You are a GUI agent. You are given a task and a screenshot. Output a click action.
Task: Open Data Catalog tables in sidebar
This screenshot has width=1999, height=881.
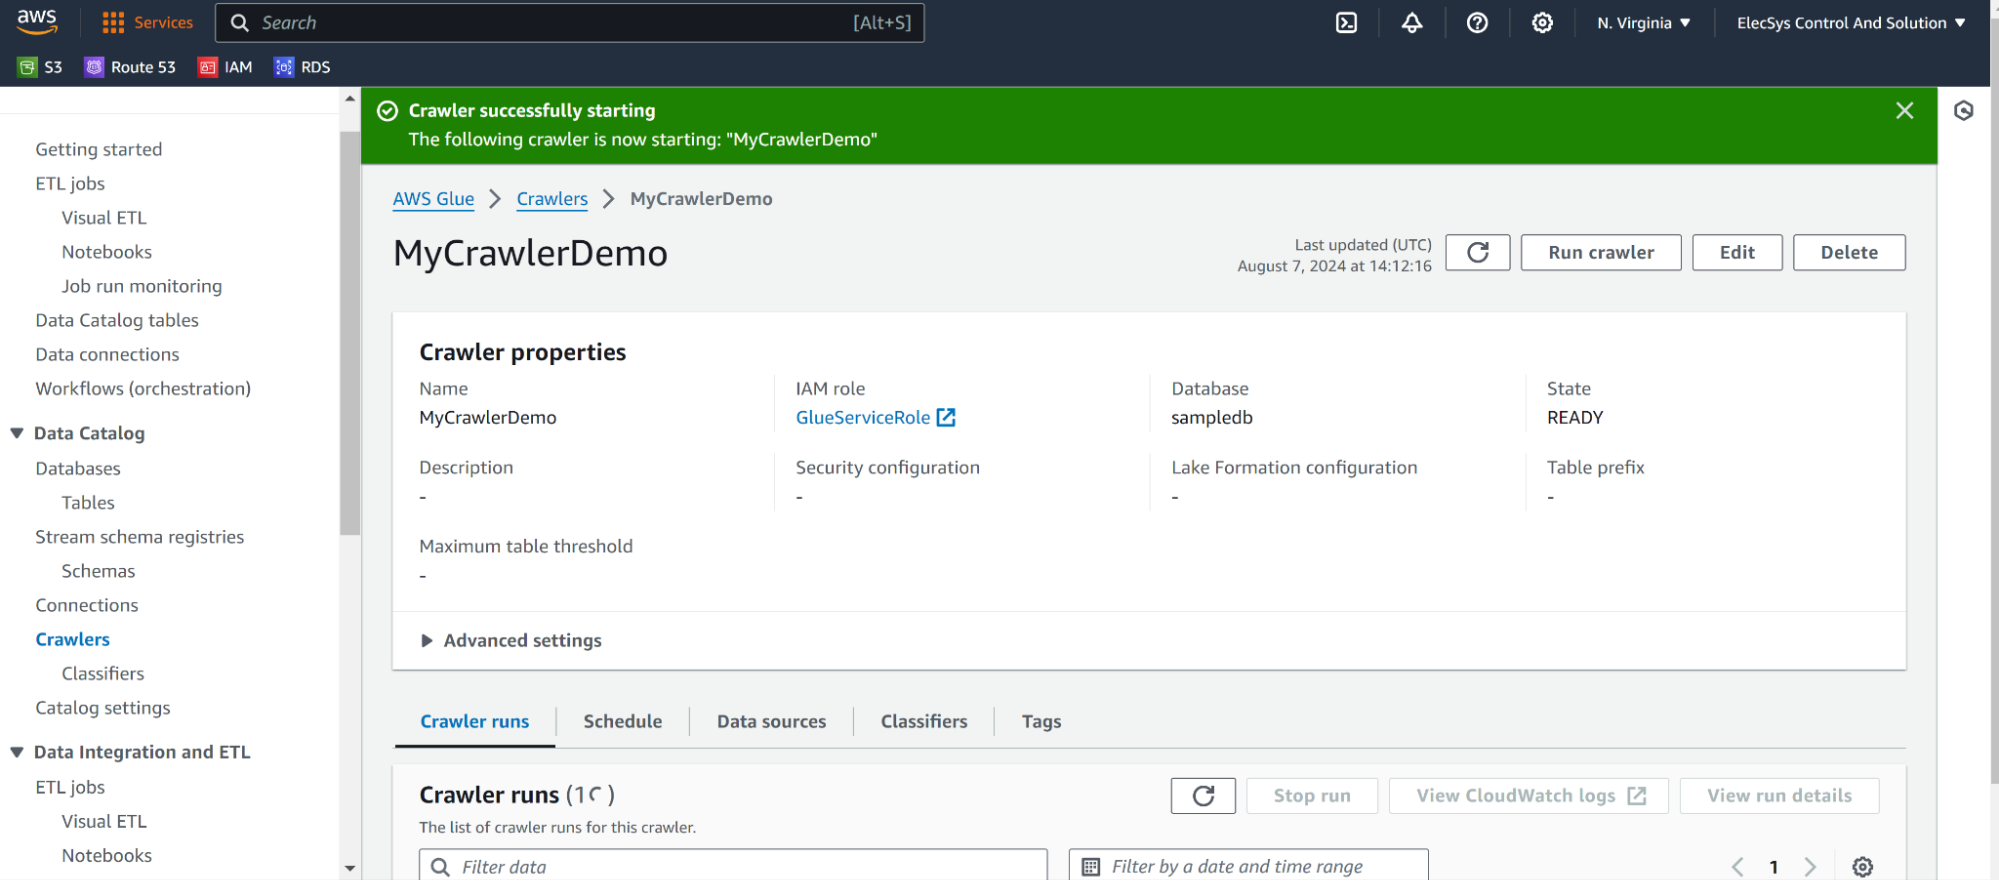117,320
